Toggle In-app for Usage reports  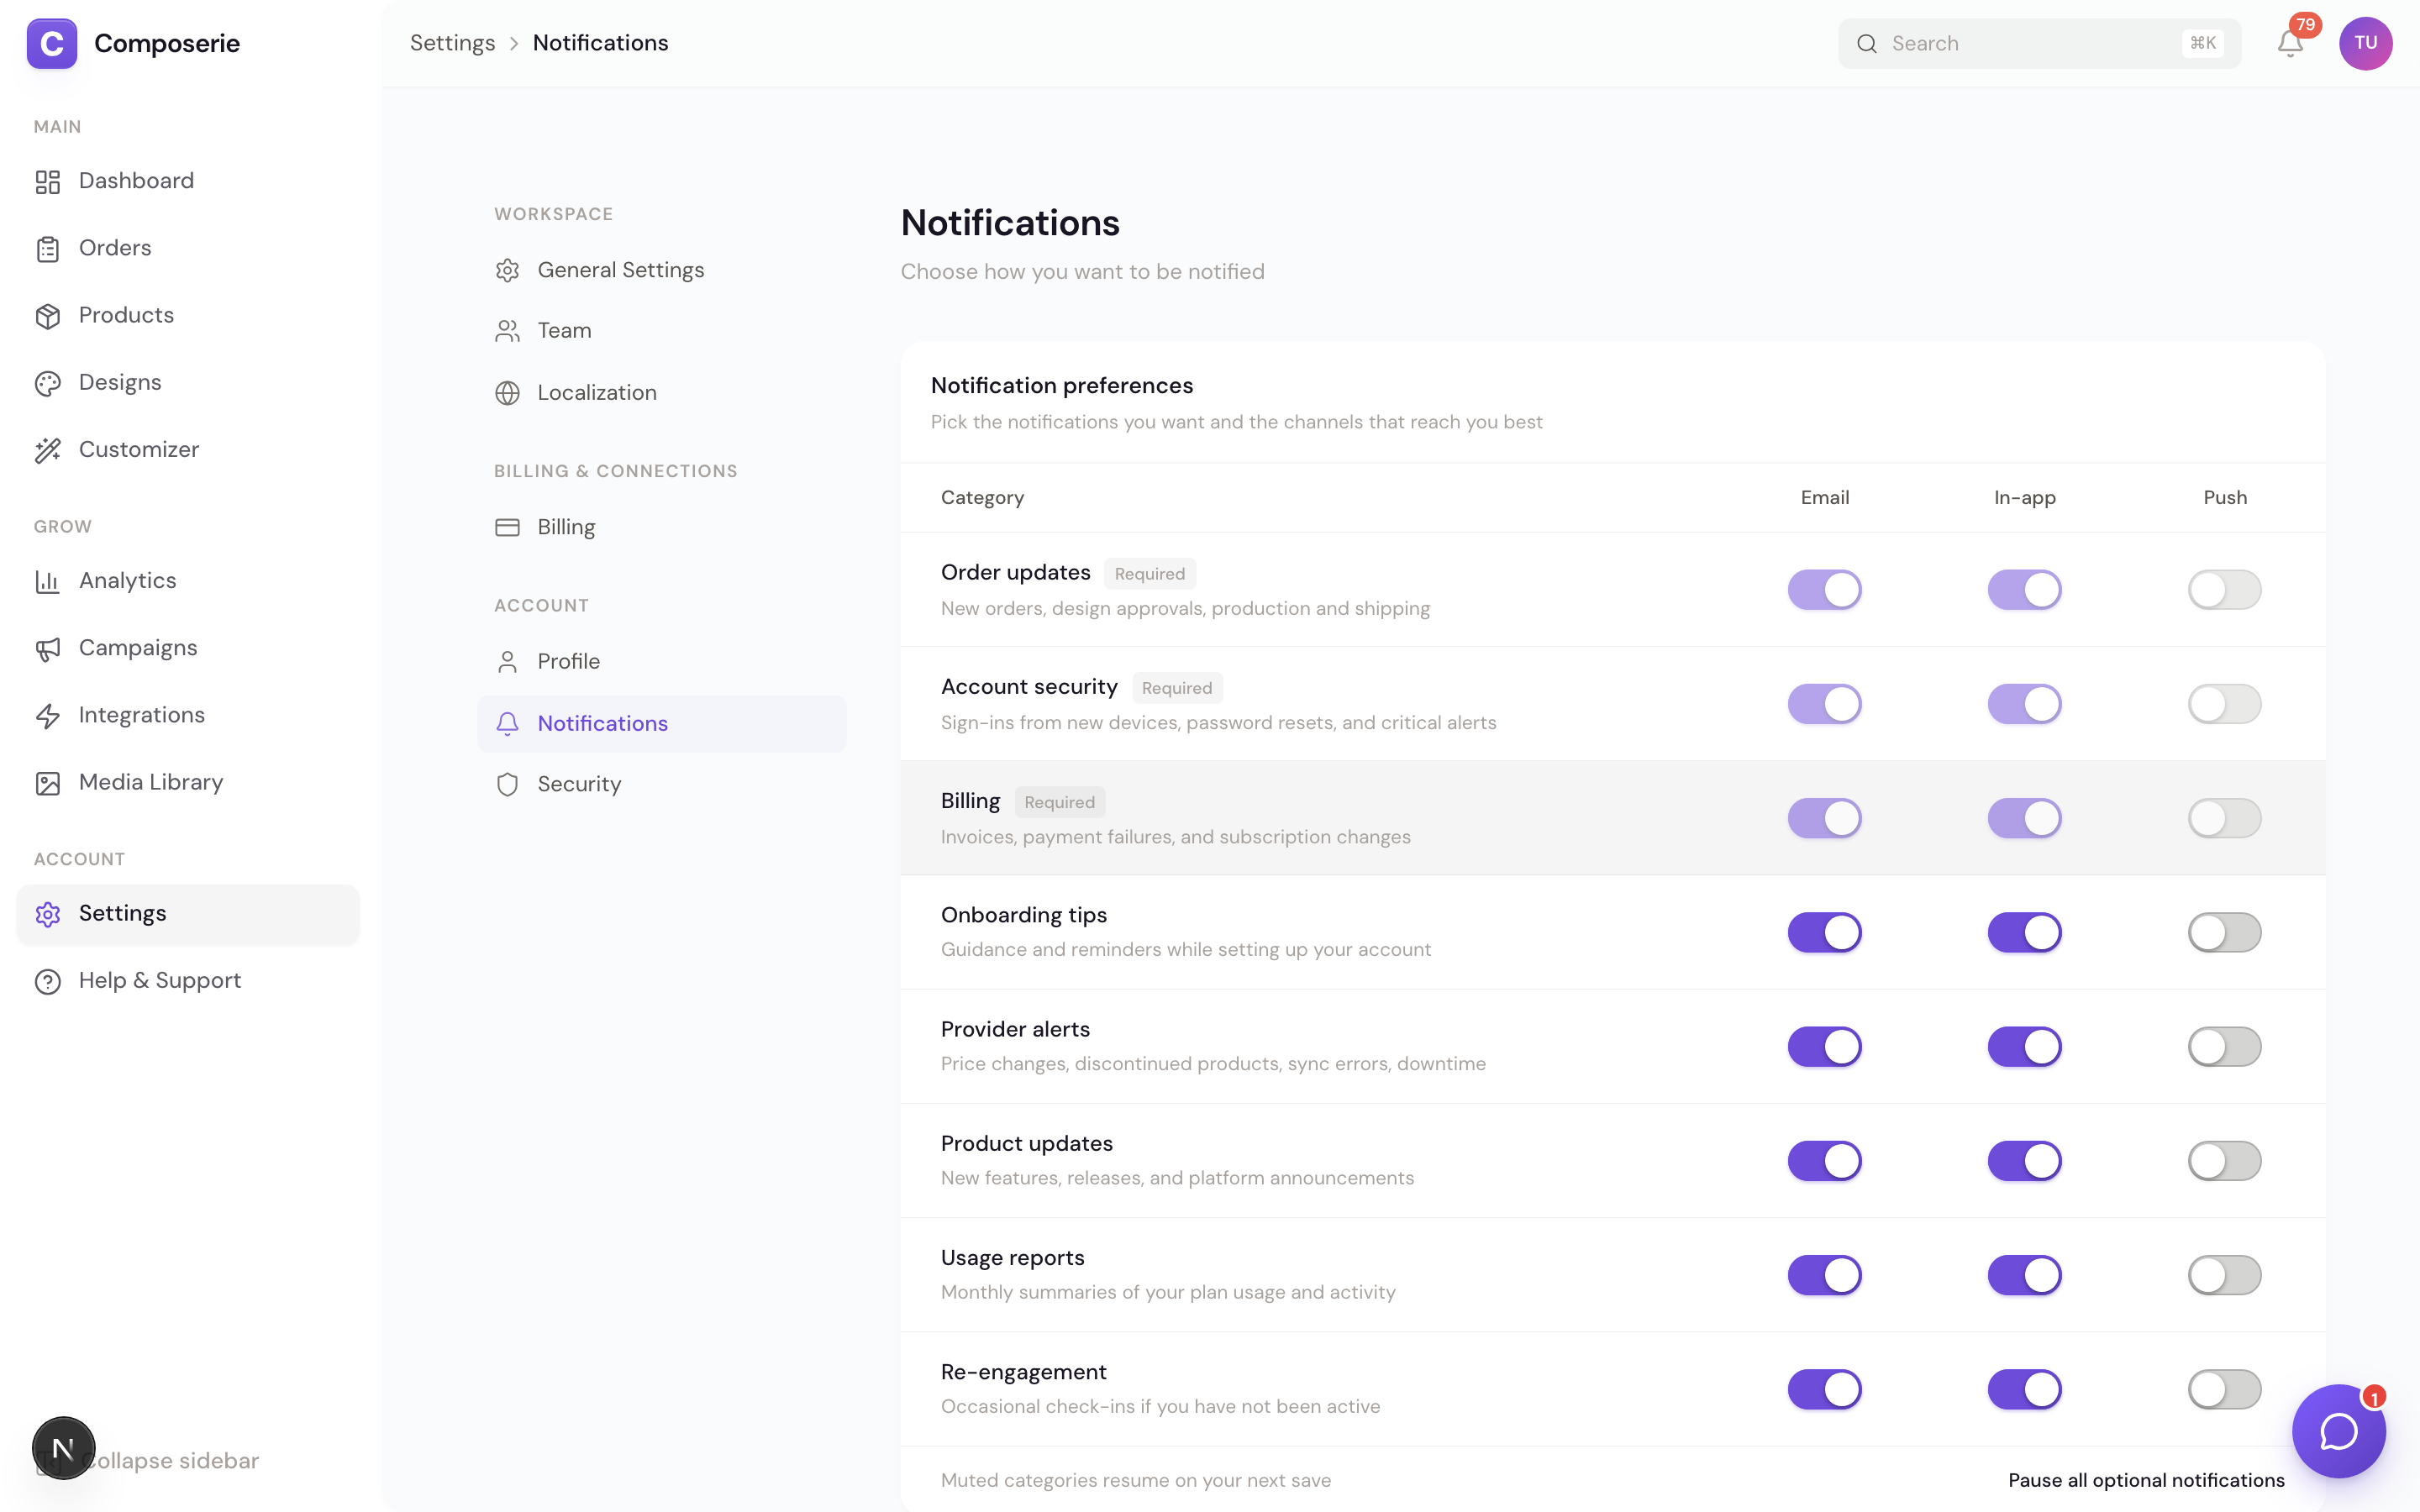tap(2024, 1275)
